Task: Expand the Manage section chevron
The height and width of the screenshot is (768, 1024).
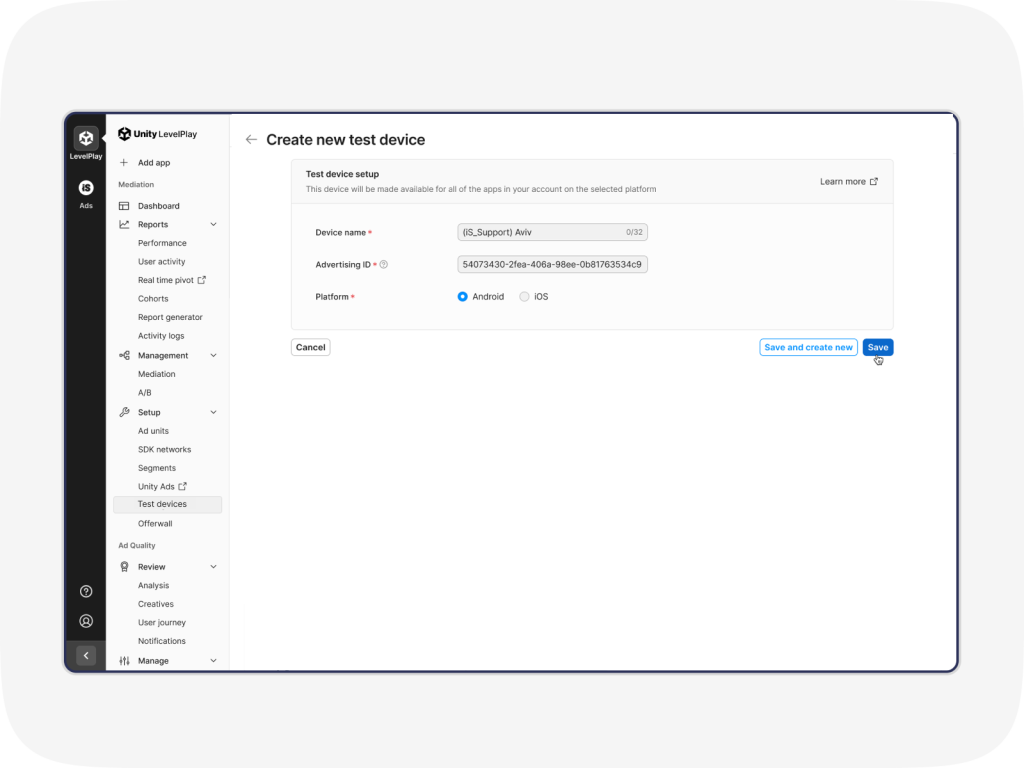Action: pos(213,660)
